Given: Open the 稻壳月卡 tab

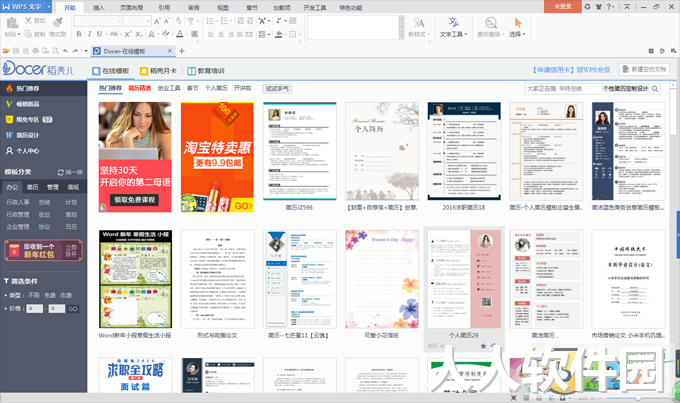Looking at the screenshot, I should click(158, 71).
